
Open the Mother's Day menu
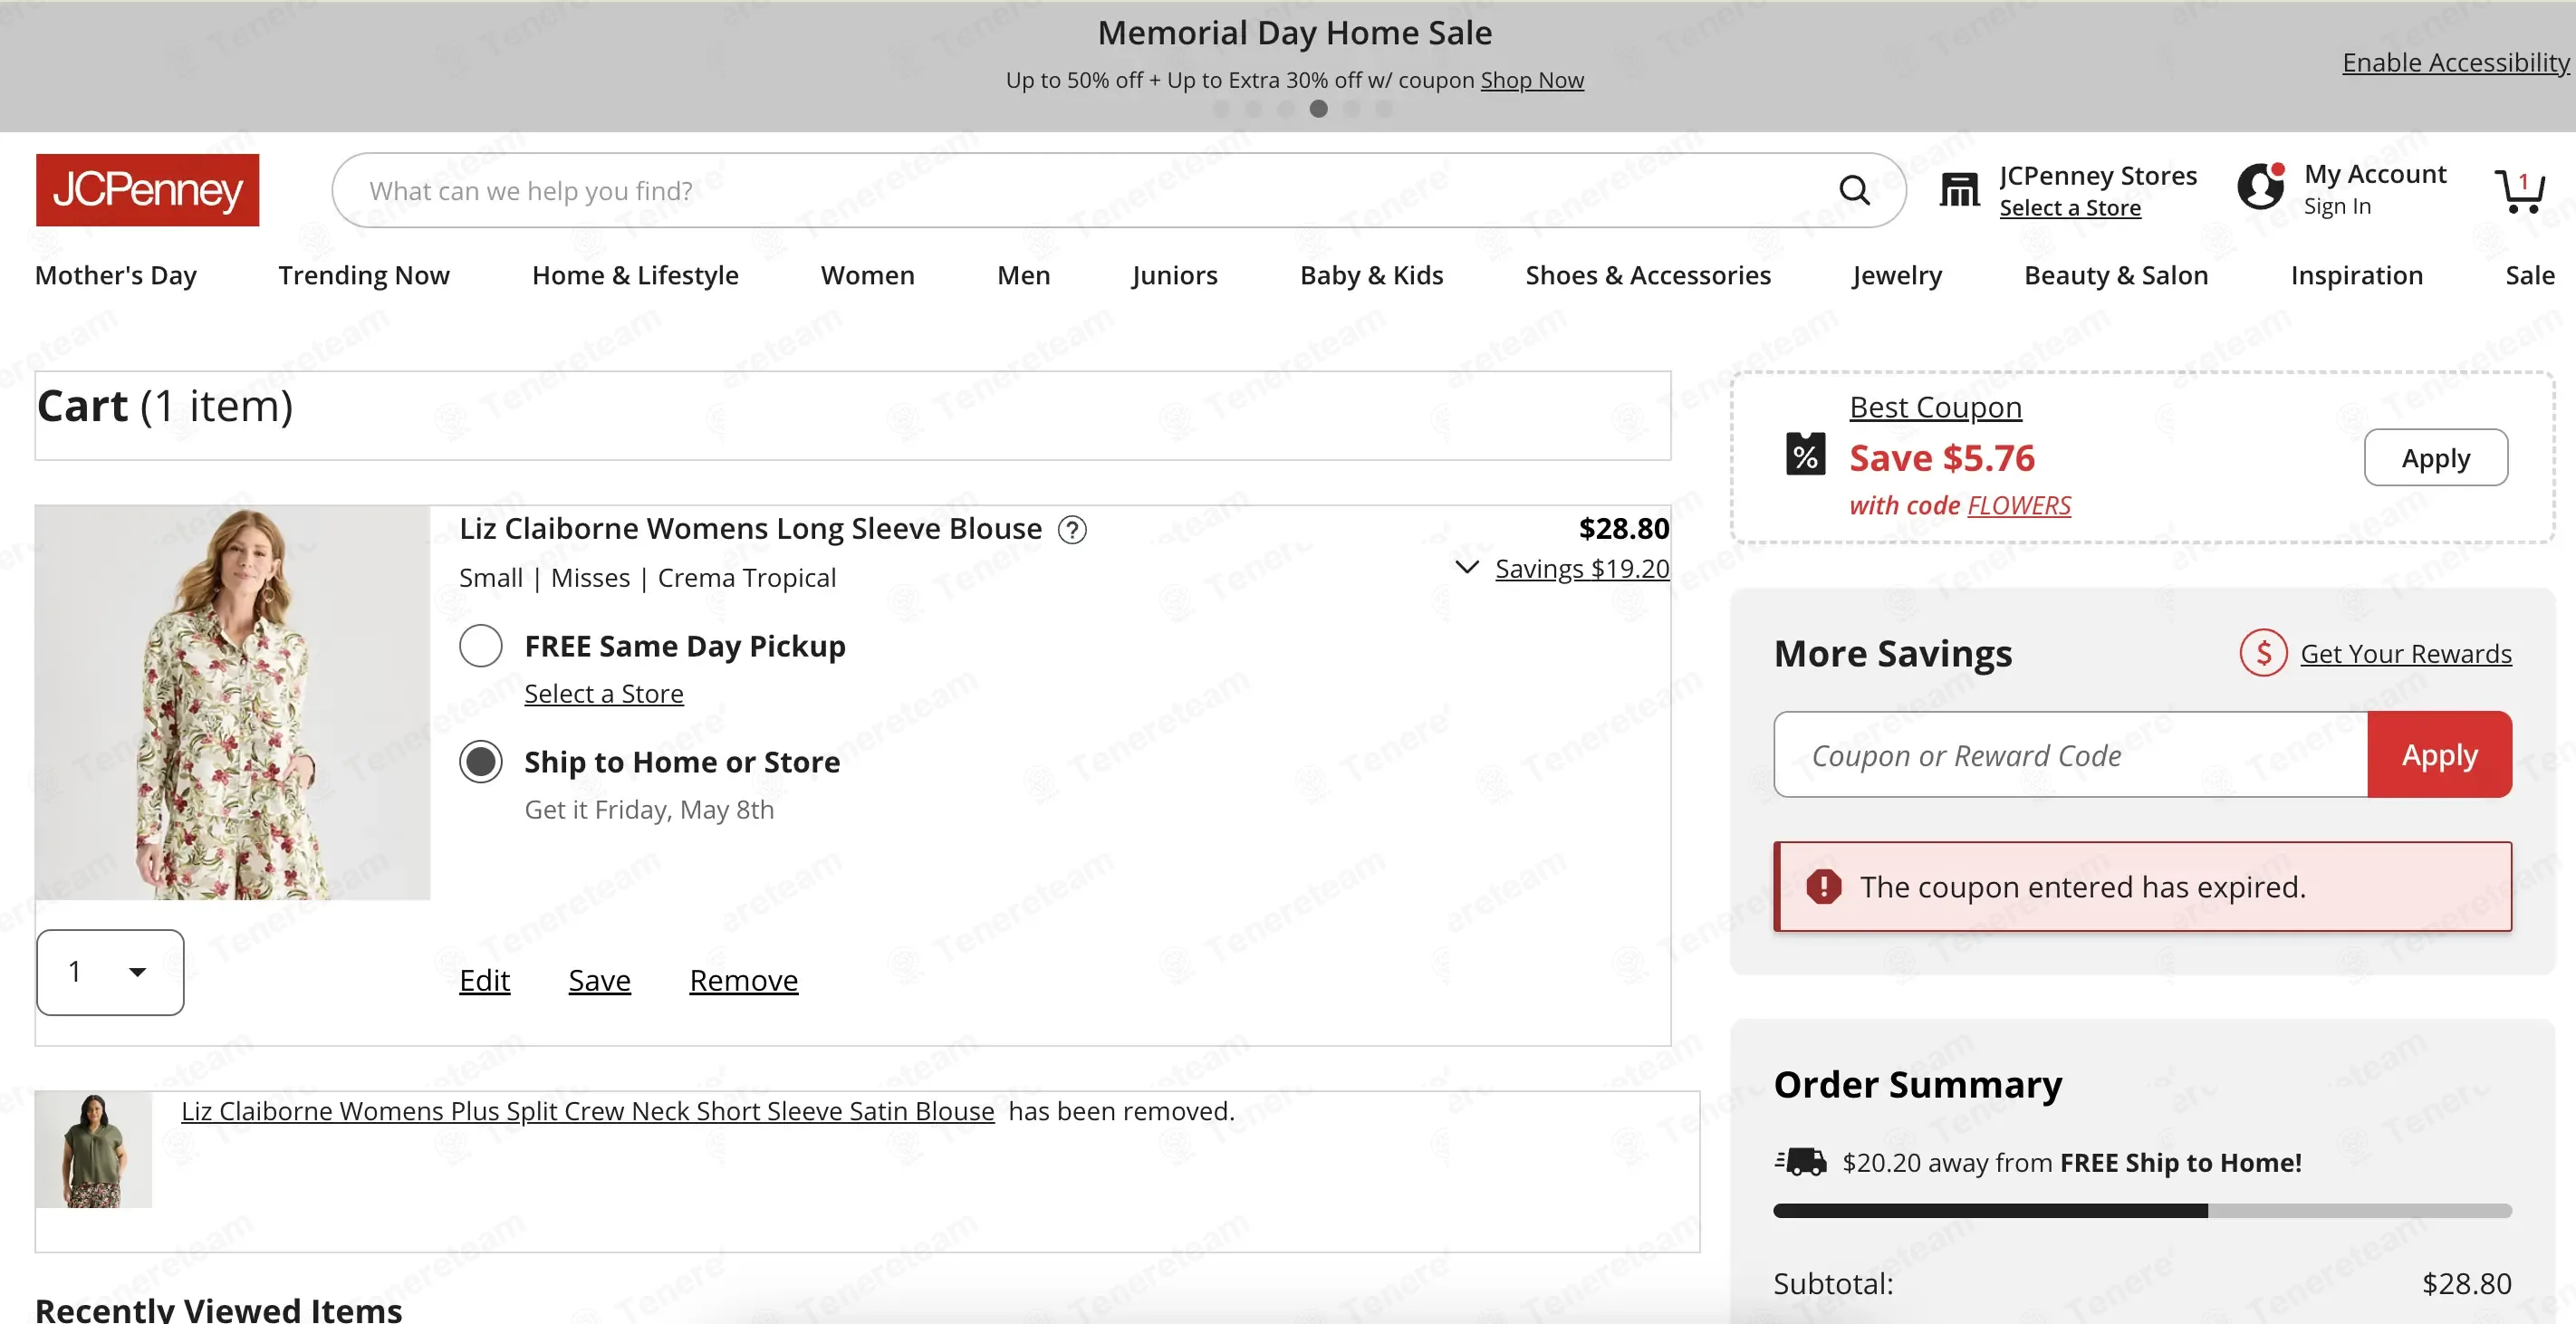pos(116,275)
